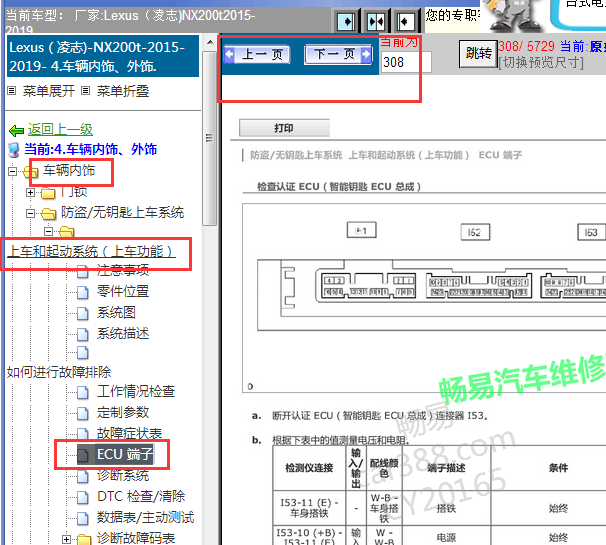Click the left-arrow panel layout icon

pyautogui.click(x=406, y=22)
